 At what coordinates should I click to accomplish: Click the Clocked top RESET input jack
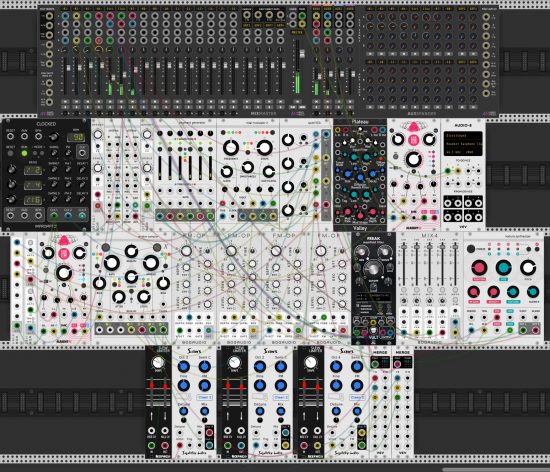(11, 136)
